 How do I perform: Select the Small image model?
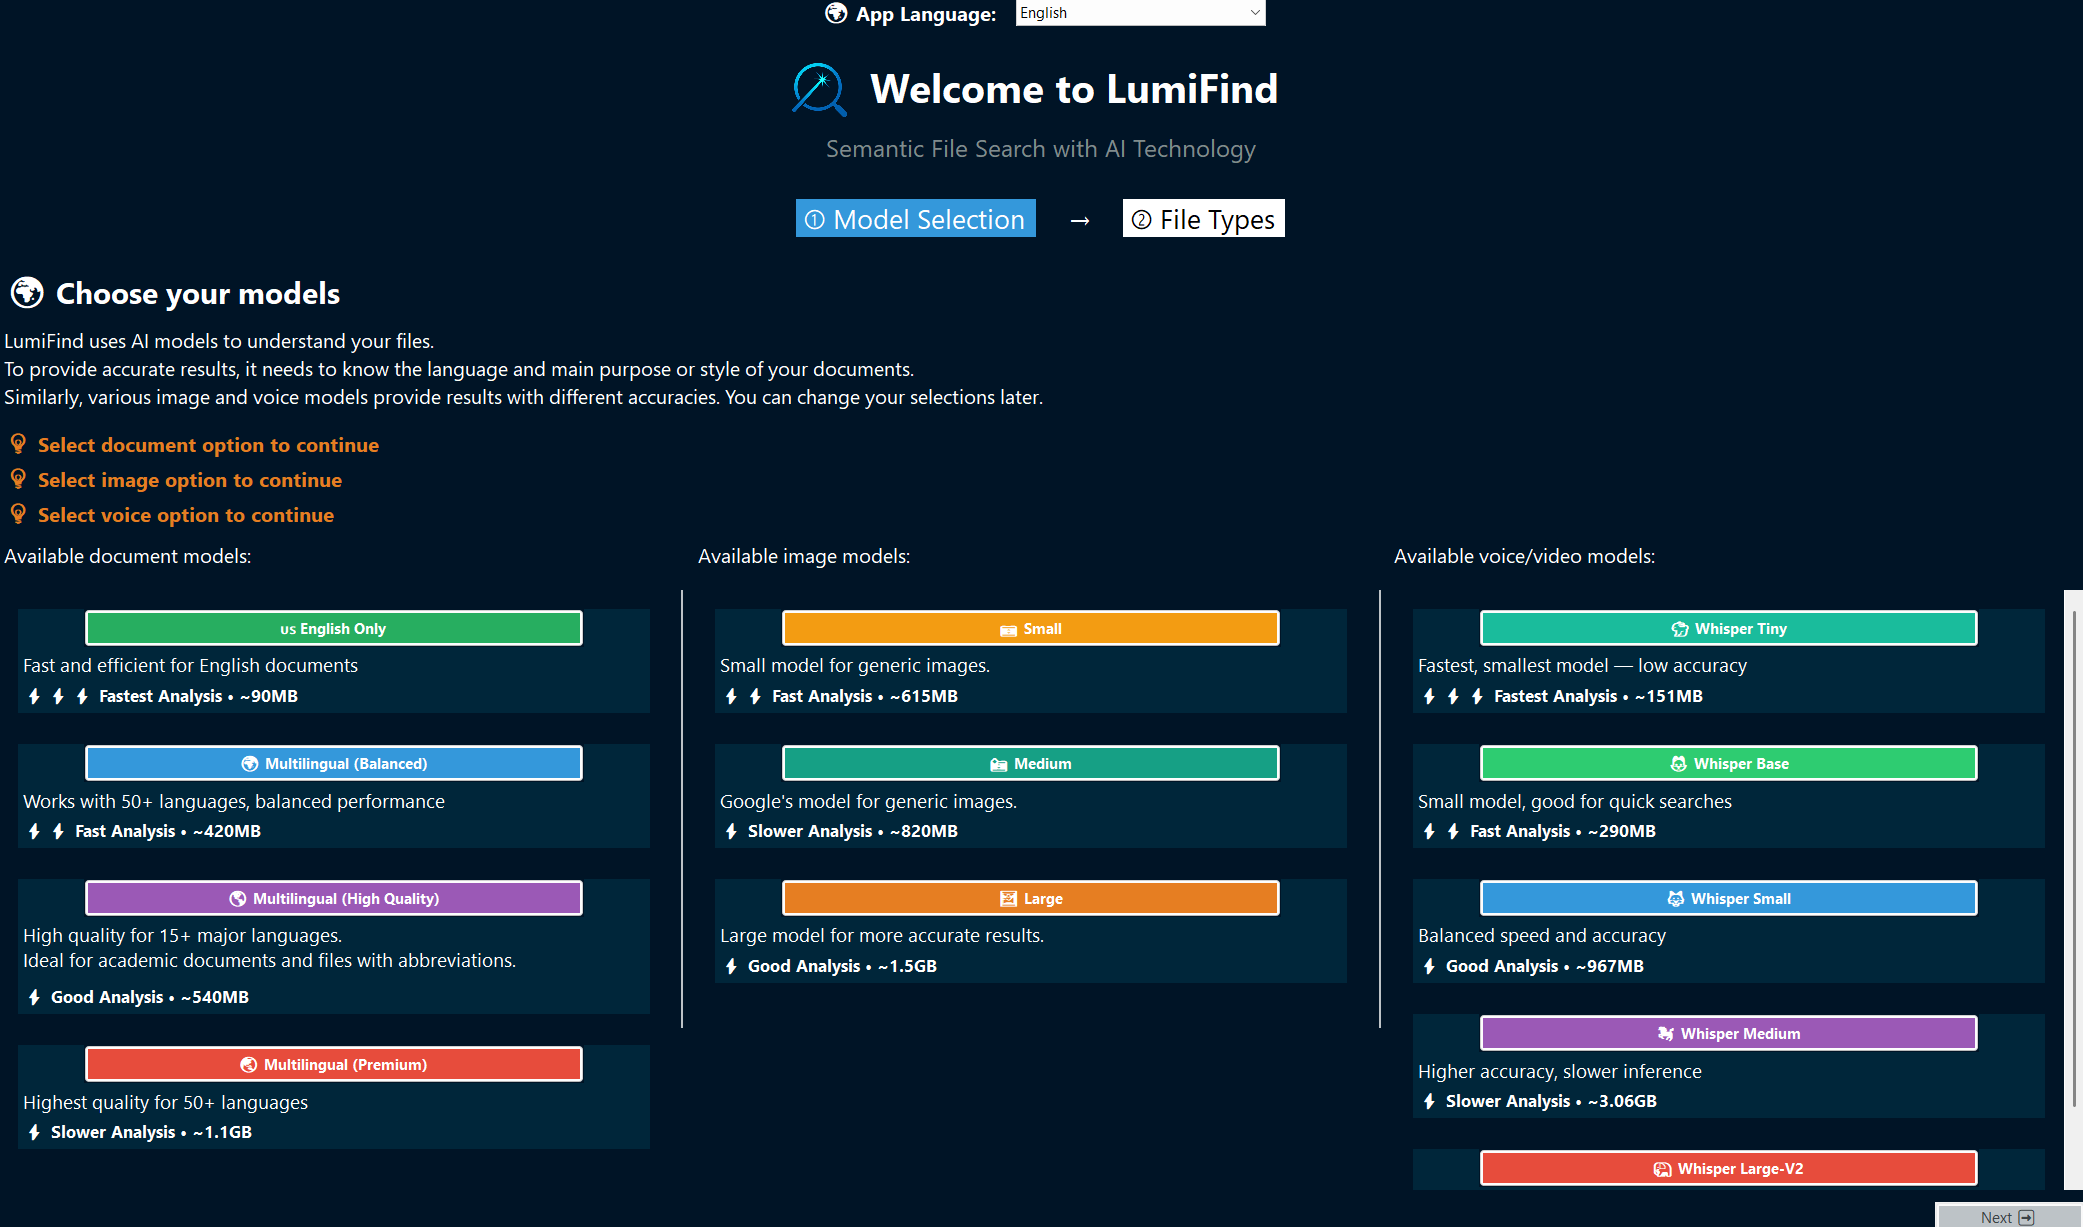tap(1031, 628)
